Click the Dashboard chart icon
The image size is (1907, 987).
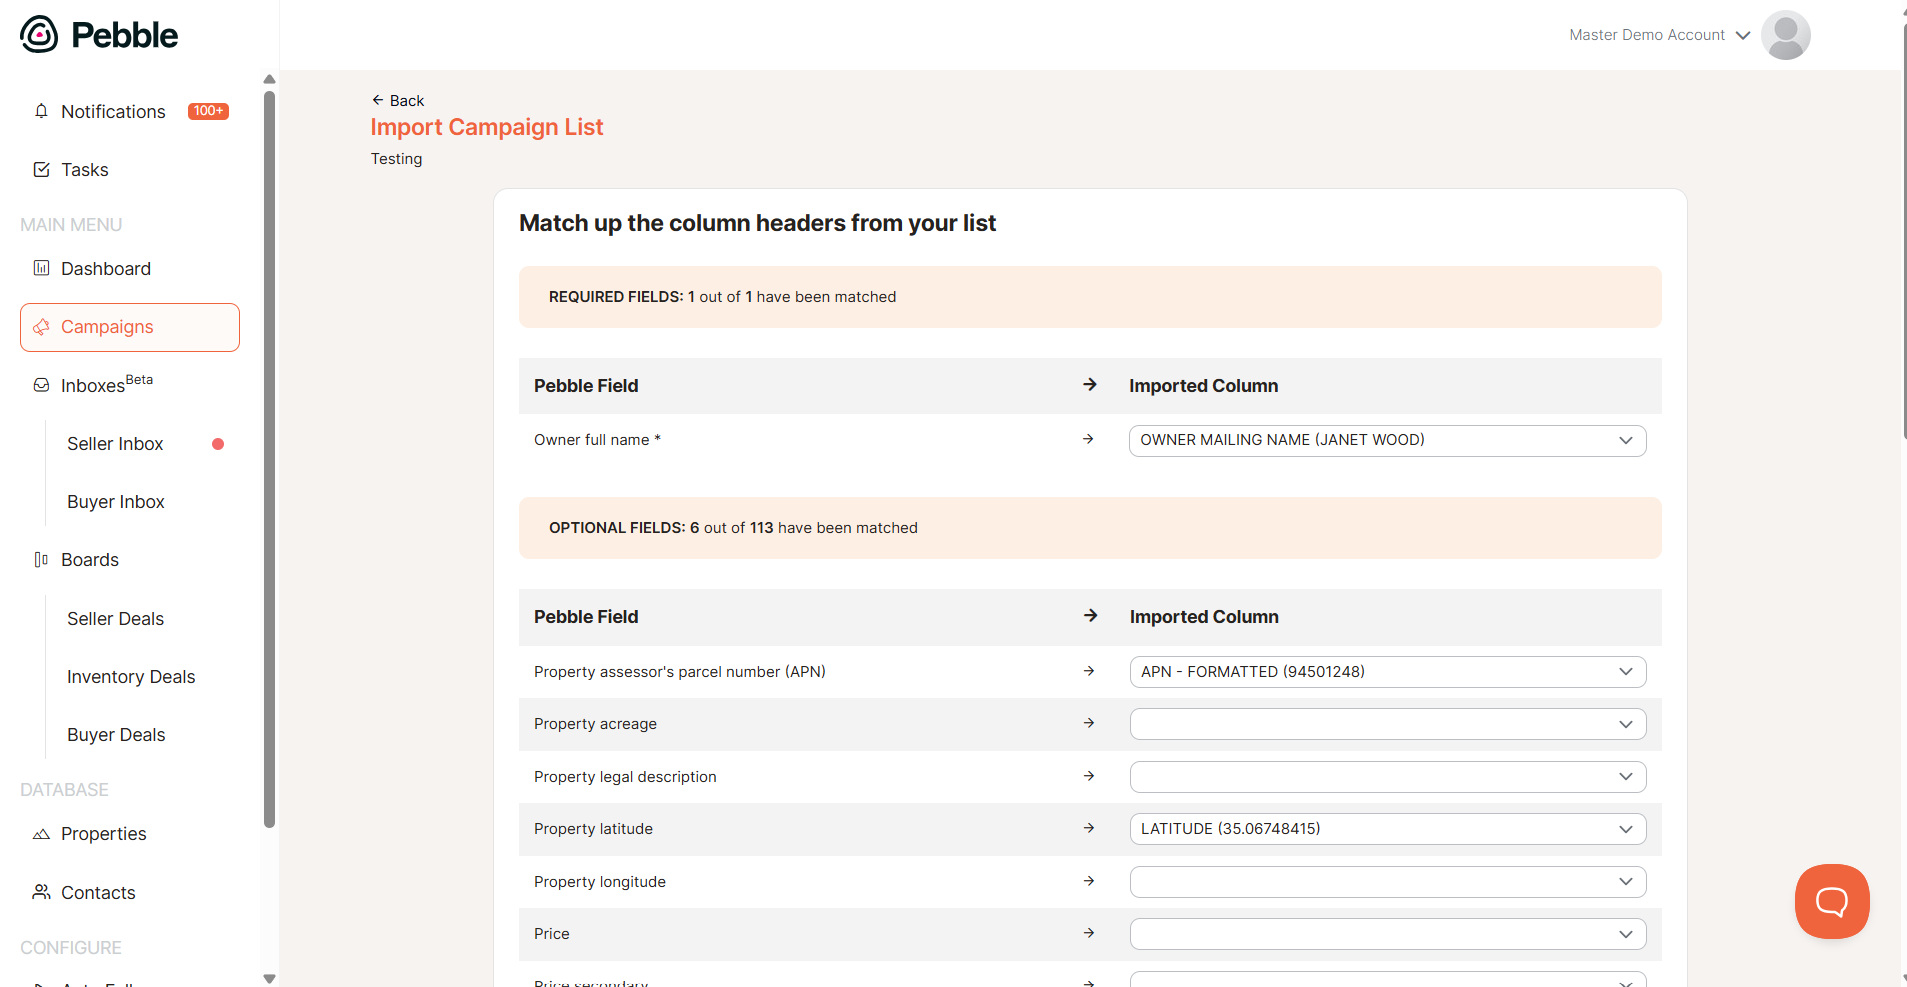pos(41,268)
